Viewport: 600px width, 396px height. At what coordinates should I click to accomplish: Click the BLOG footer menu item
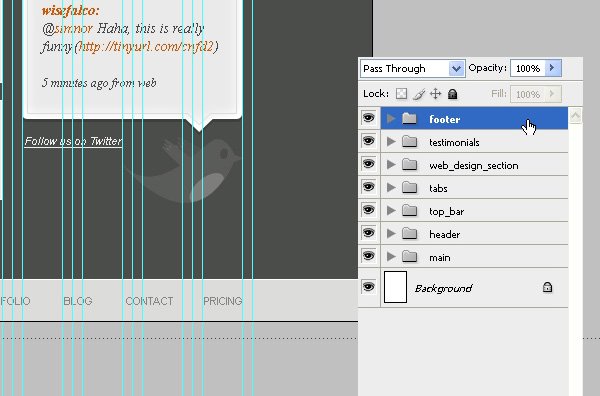click(78, 301)
